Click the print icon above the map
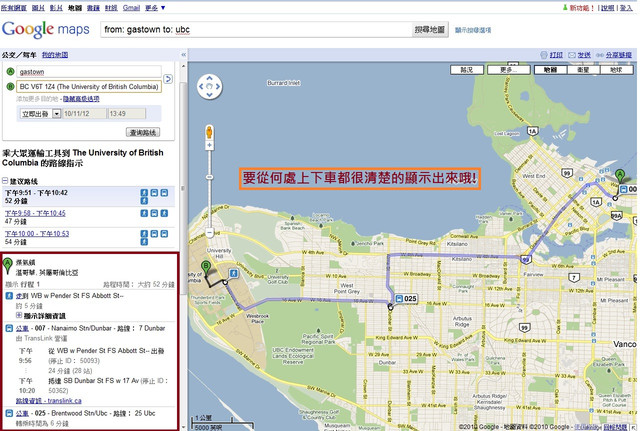 pos(544,55)
